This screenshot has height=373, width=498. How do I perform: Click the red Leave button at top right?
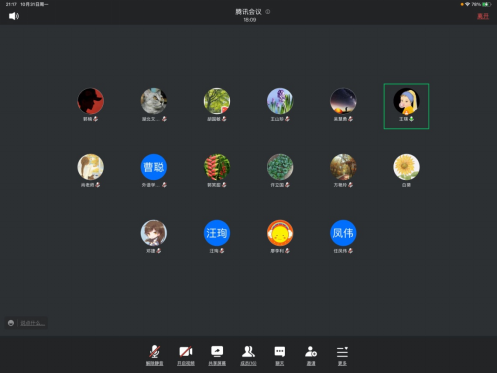pos(483,16)
